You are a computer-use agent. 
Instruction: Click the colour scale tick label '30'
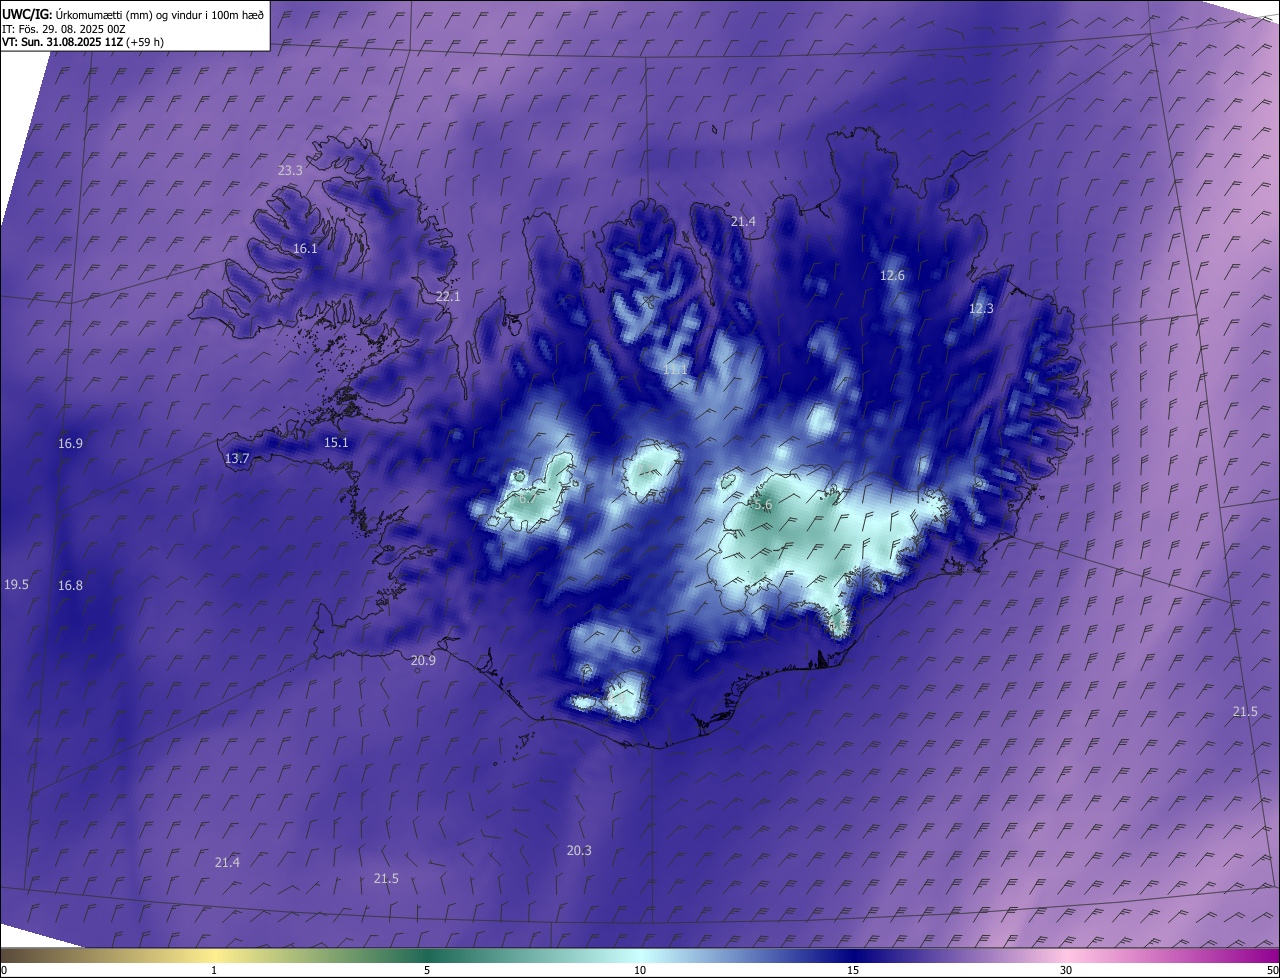(x=1066, y=970)
